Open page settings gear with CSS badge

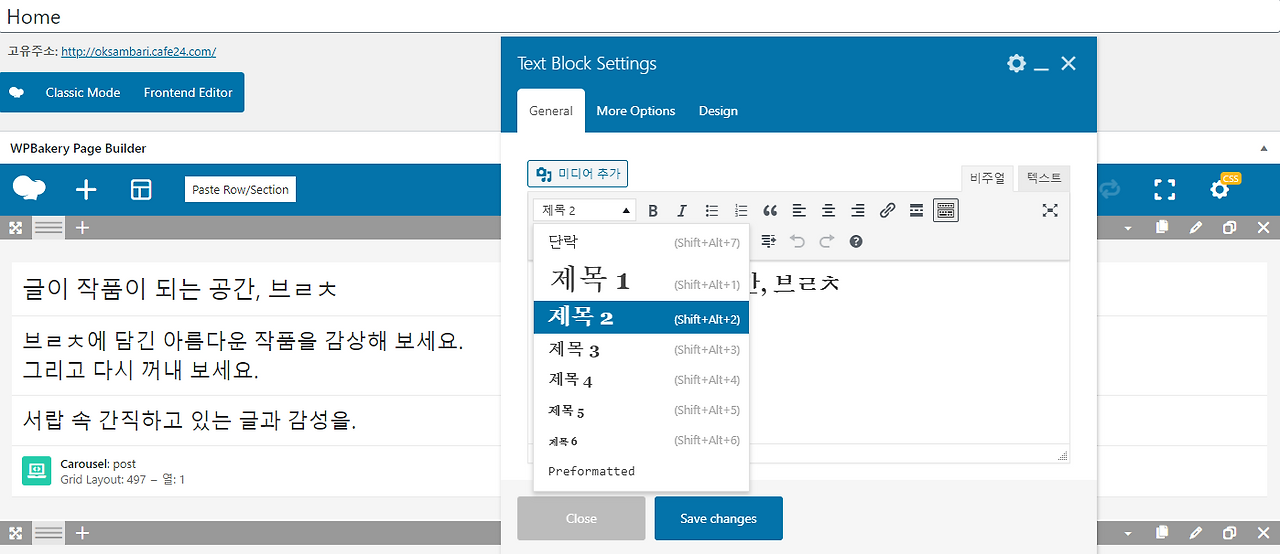(1220, 188)
